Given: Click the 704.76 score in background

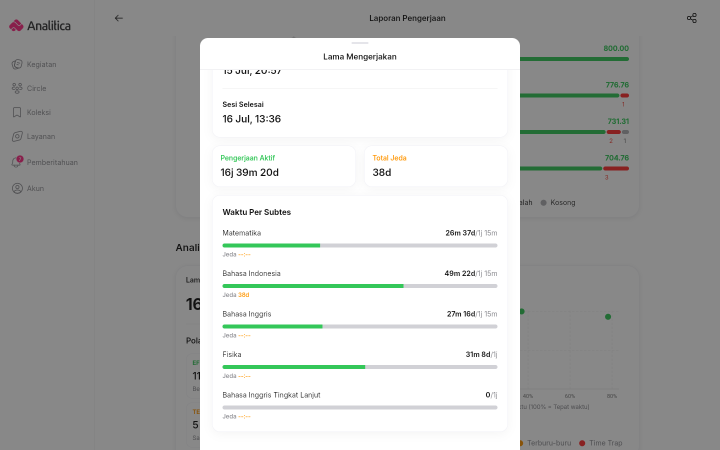Looking at the screenshot, I should pyautogui.click(x=617, y=158).
